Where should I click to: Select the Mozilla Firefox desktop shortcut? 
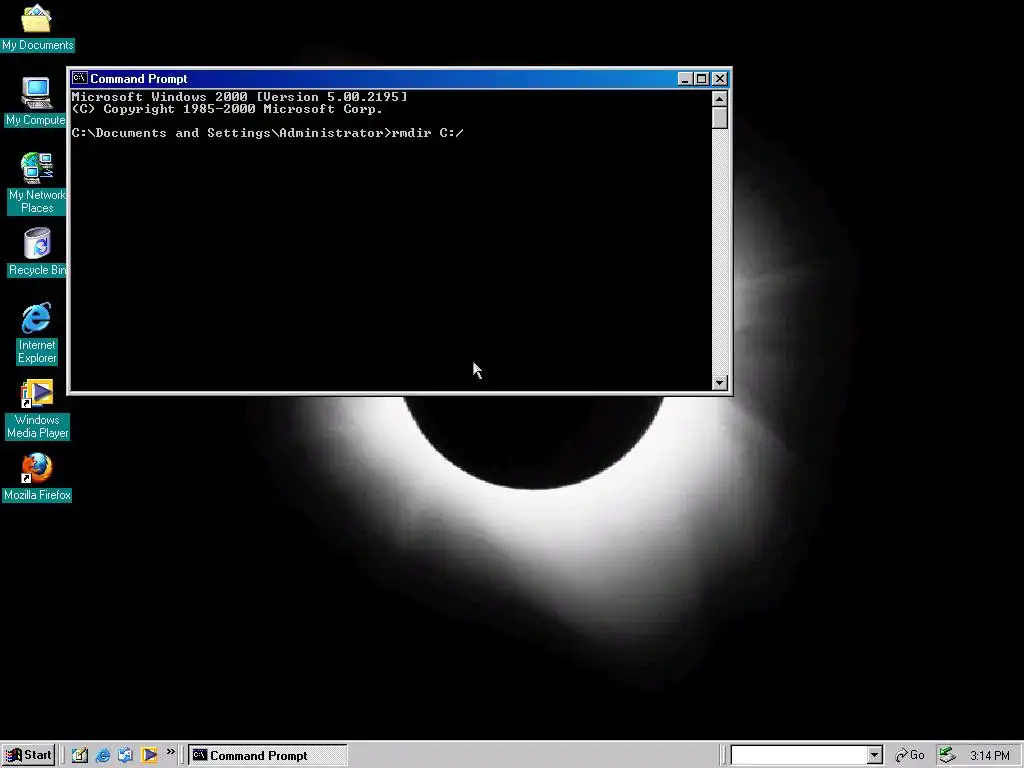coord(37,477)
